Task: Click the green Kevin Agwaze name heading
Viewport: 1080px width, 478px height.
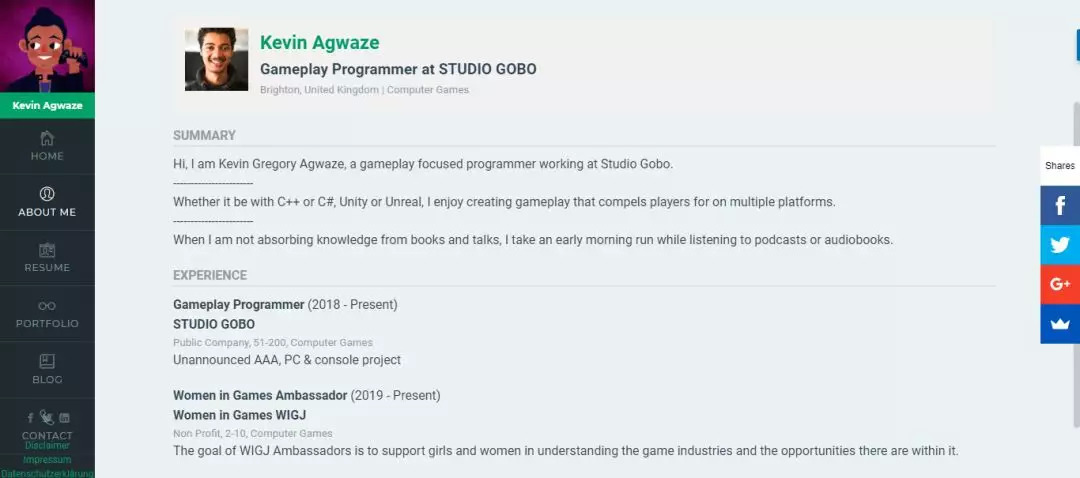Action: click(x=319, y=43)
